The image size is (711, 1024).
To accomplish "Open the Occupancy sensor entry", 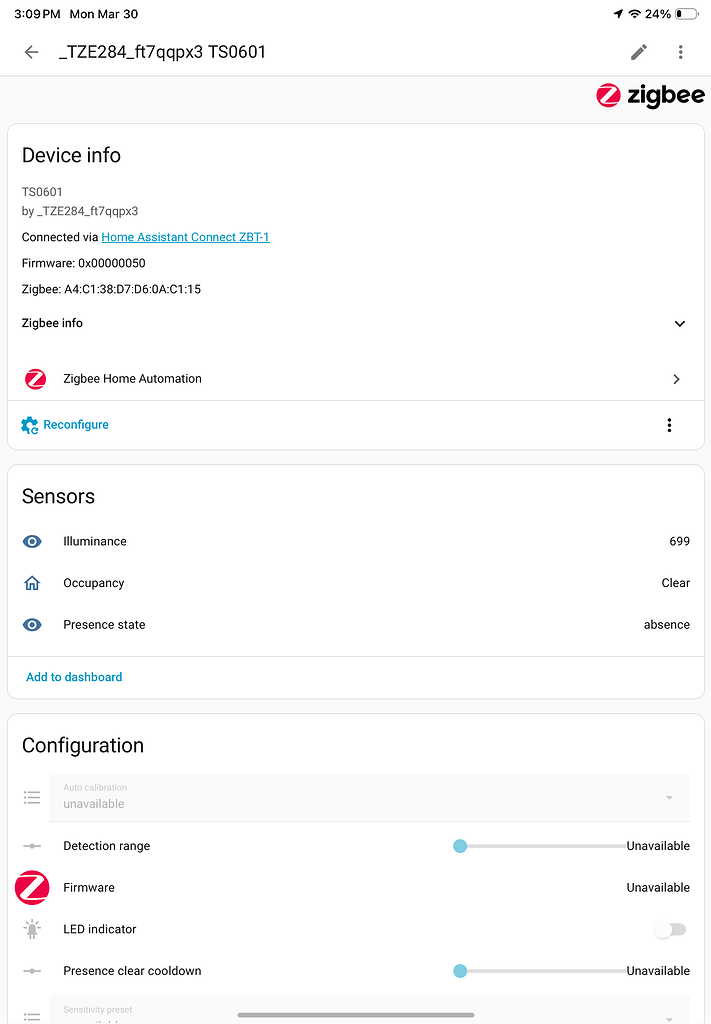I will coord(356,583).
